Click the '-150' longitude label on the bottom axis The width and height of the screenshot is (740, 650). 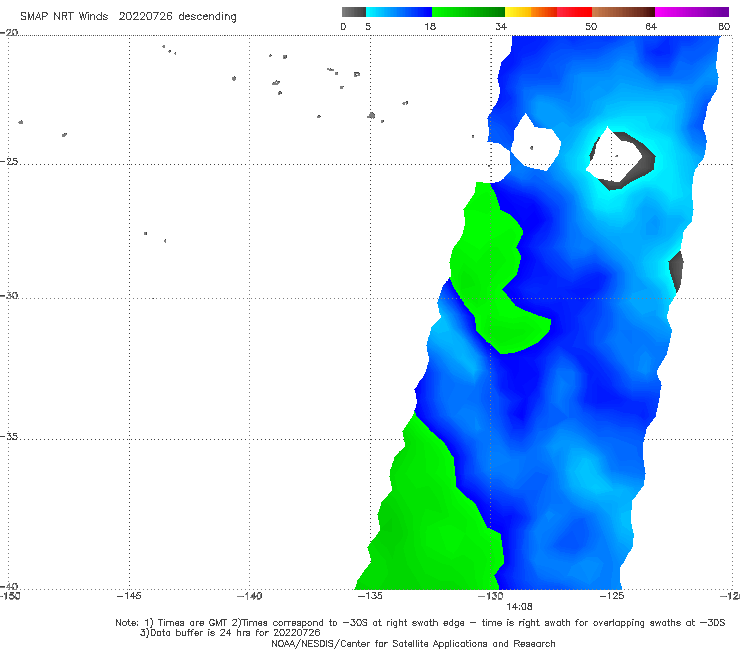pos(10,596)
